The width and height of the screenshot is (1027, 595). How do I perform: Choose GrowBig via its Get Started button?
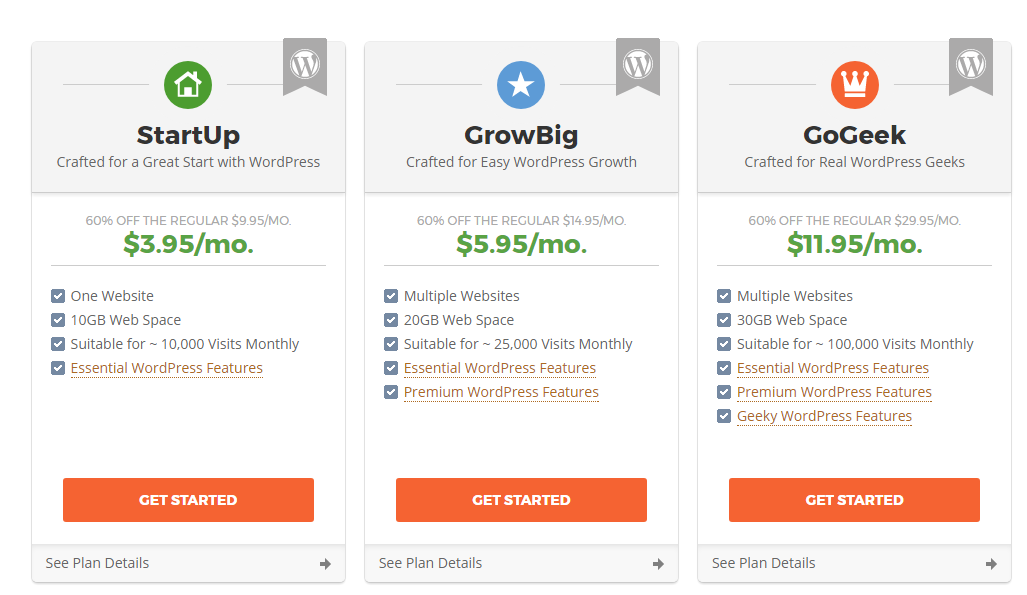click(521, 500)
